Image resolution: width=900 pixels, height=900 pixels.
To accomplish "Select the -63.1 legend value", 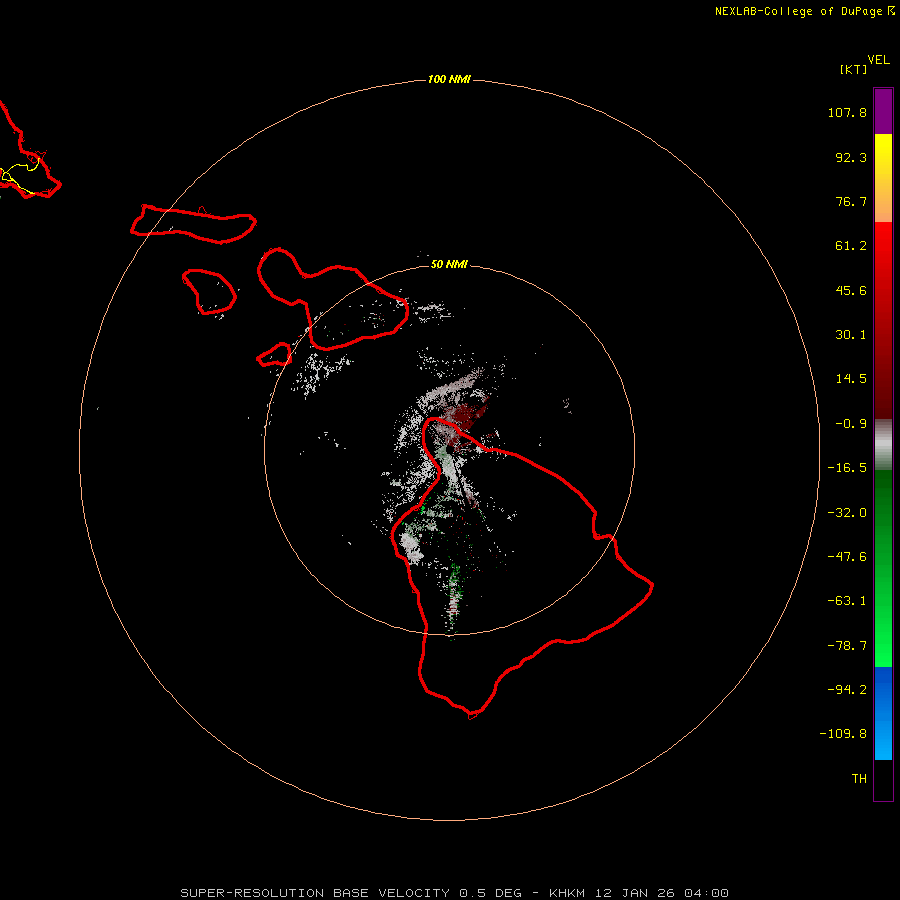I will click(847, 601).
